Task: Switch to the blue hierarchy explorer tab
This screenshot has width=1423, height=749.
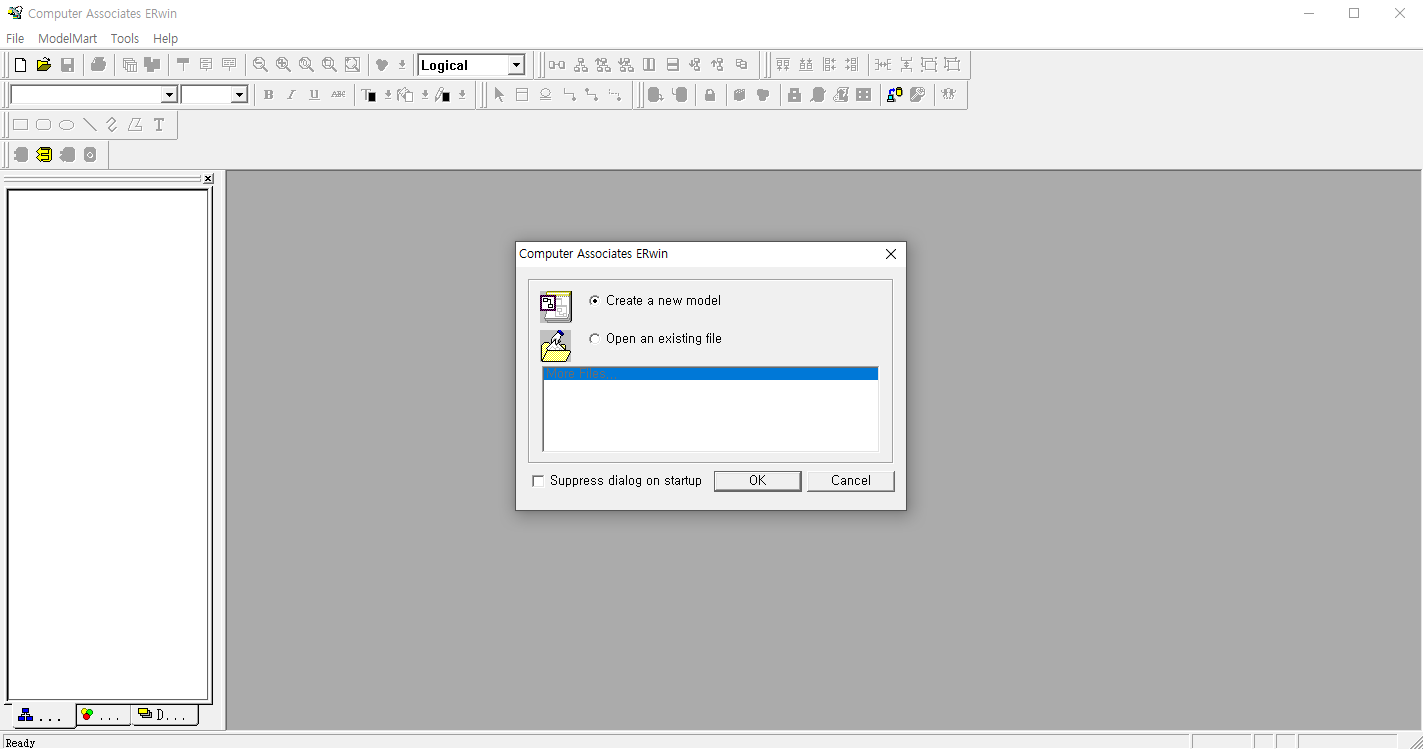Action: point(43,715)
